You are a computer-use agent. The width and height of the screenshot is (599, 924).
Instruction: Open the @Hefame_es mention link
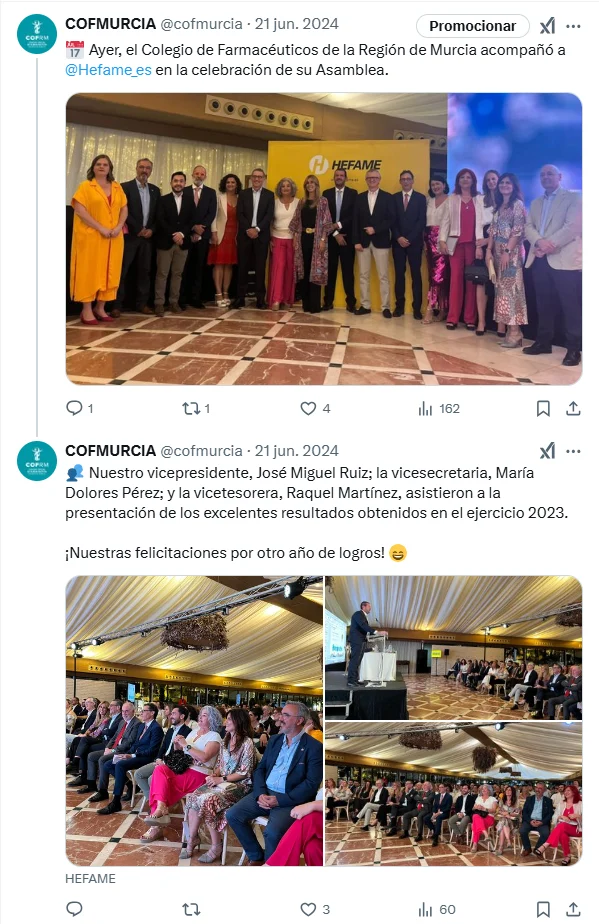108,70
